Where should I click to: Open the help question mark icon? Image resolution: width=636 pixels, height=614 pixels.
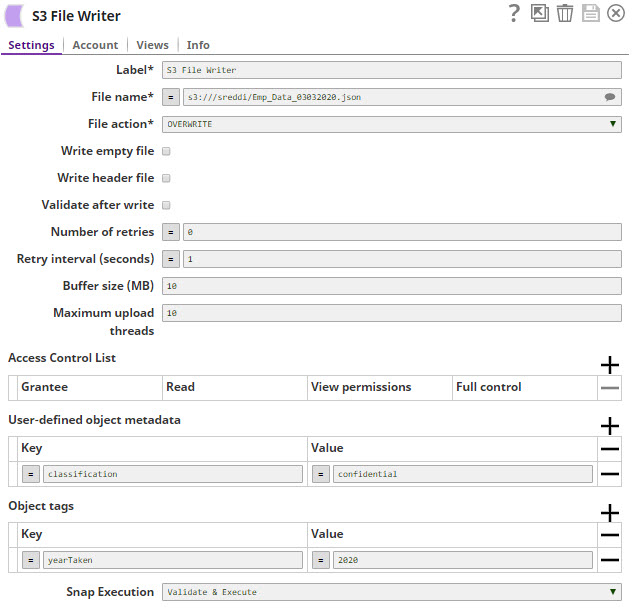[x=514, y=13]
